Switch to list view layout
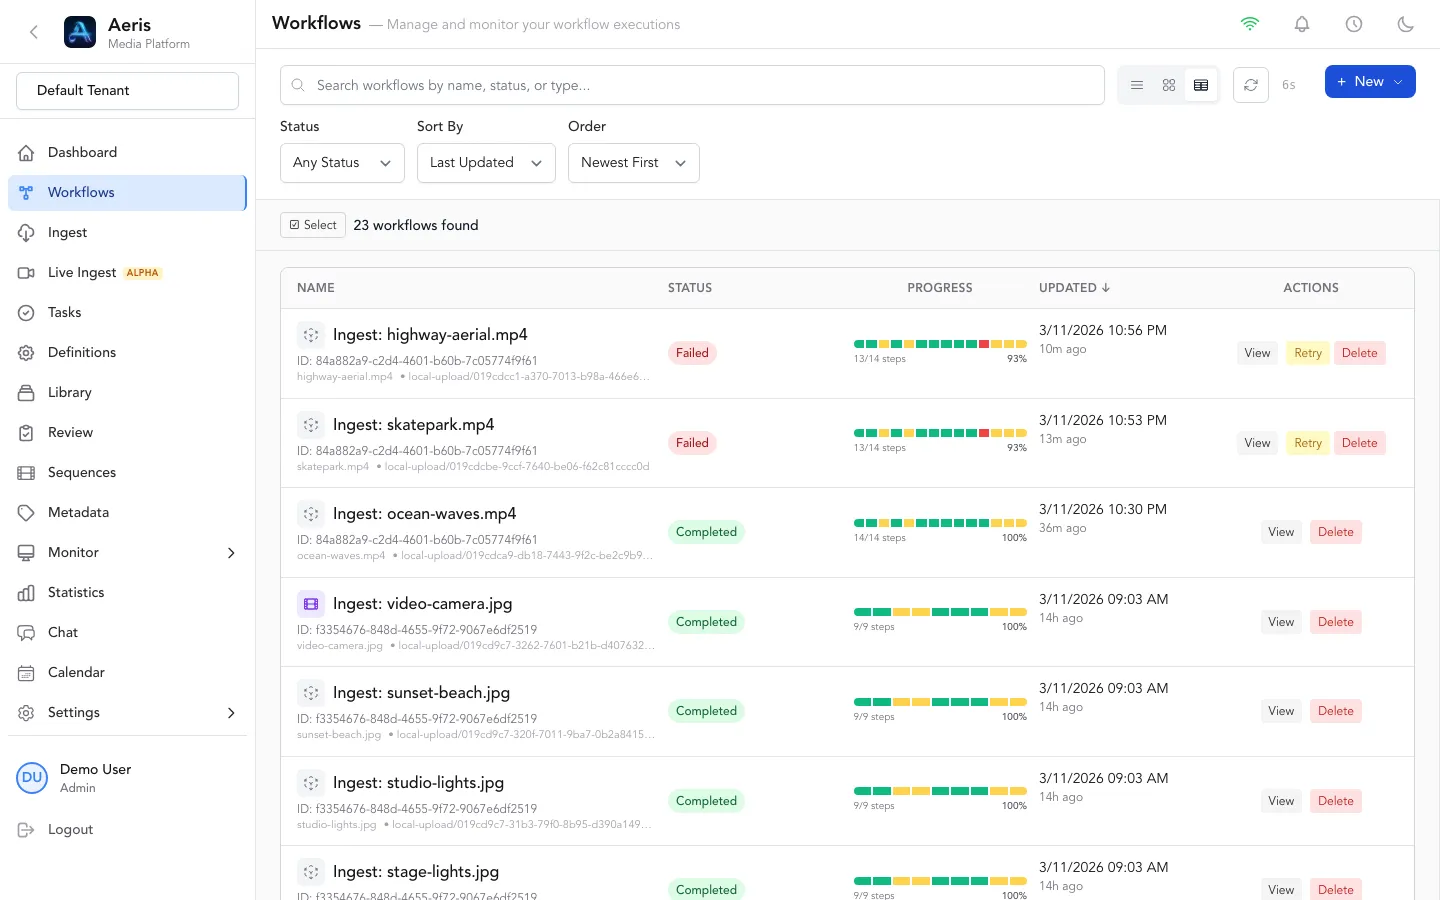The width and height of the screenshot is (1440, 900). pyautogui.click(x=1137, y=86)
